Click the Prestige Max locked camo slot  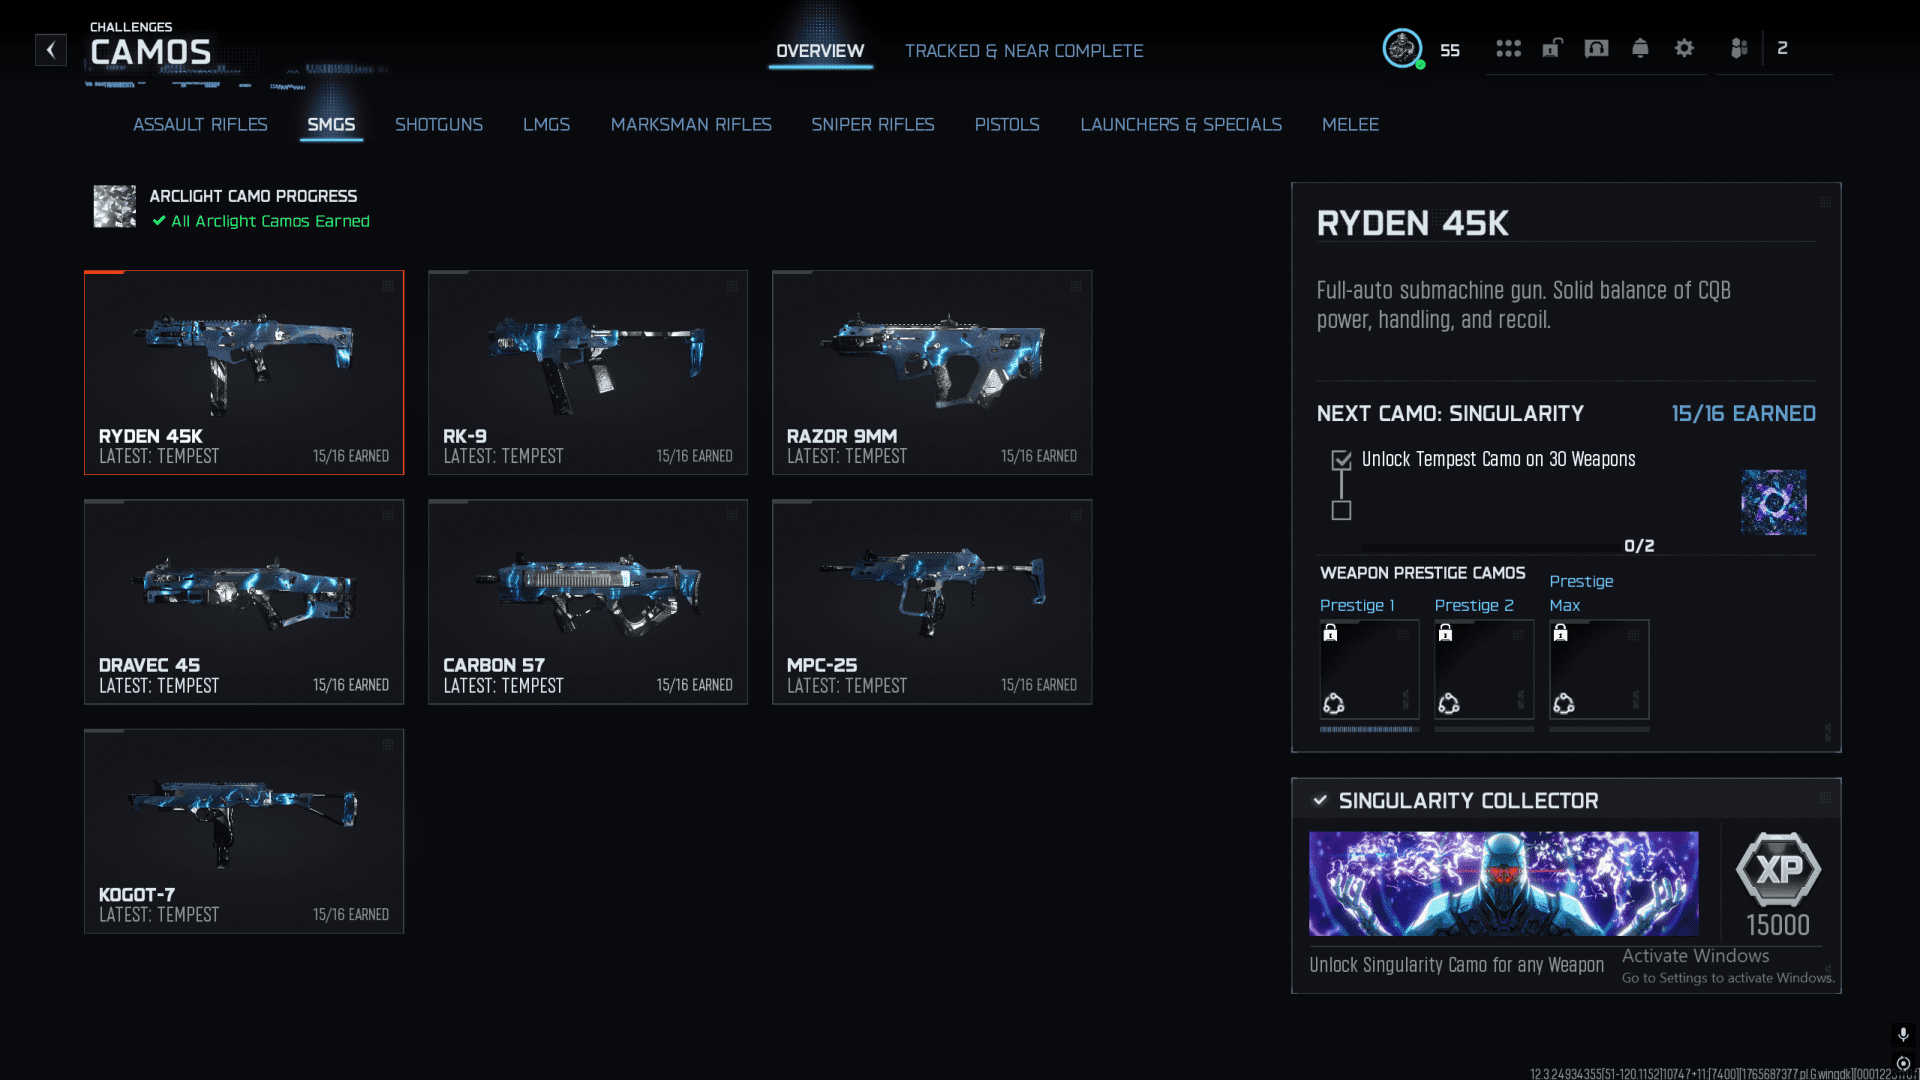click(x=1598, y=669)
